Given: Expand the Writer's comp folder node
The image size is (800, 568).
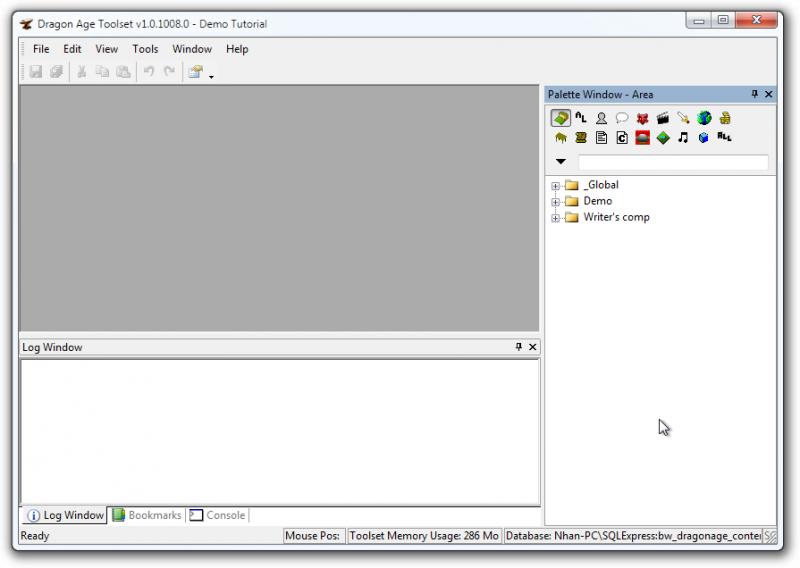Looking at the screenshot, I should [556, 218].
